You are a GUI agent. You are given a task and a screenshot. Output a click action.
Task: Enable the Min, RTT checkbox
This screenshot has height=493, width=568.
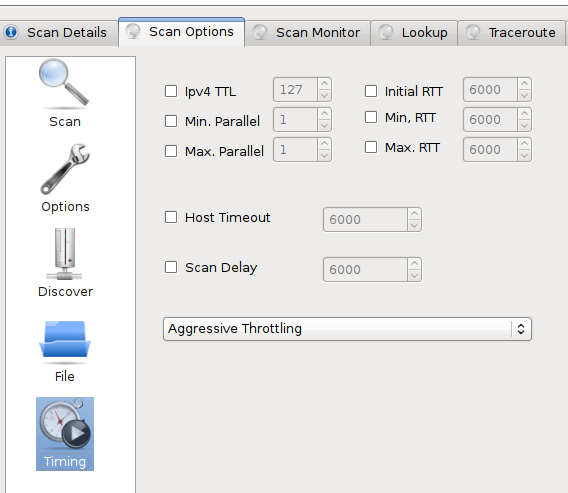[x=371, y=117]
